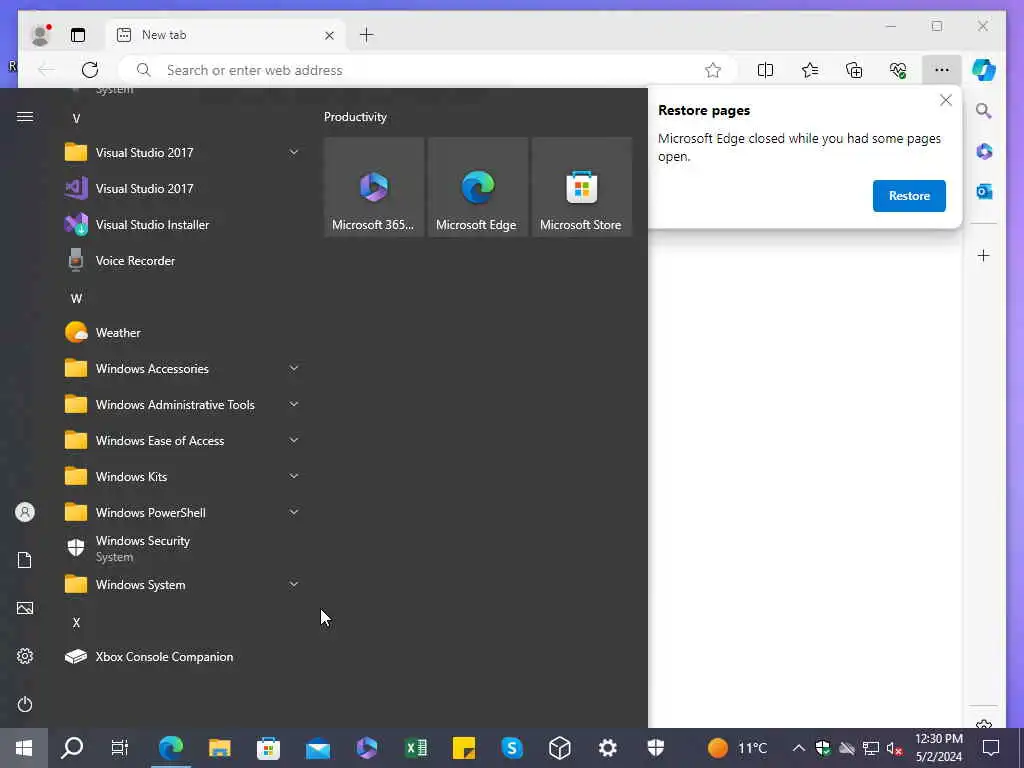Click the muted volume tray icon
This screenshot has height=768, width=1024.
pos(894,748)
